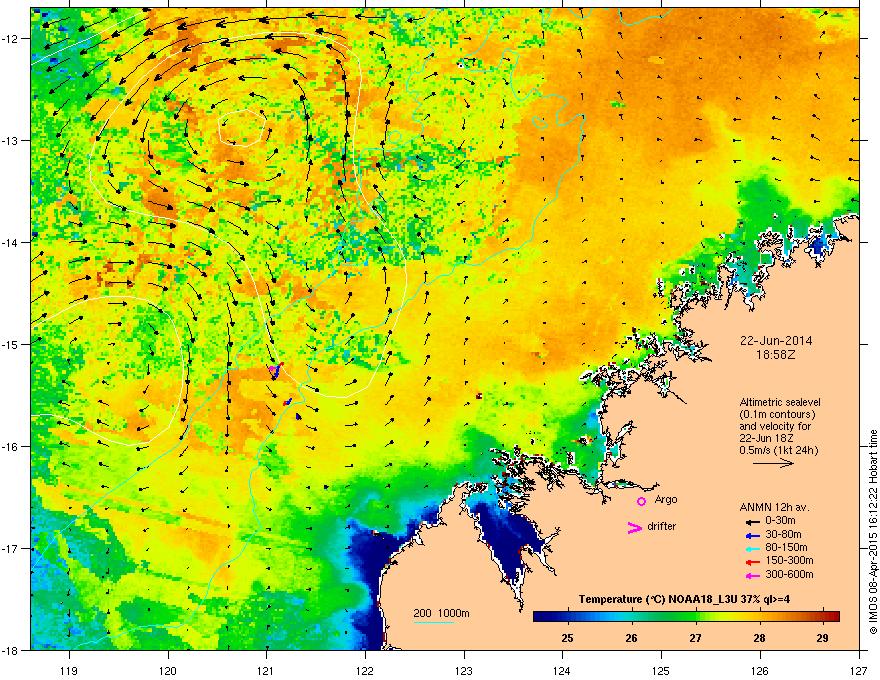Click the magenta 300-600m arrow in legend
The height and width of the screenshot is (680, 880).
(752, 575)
